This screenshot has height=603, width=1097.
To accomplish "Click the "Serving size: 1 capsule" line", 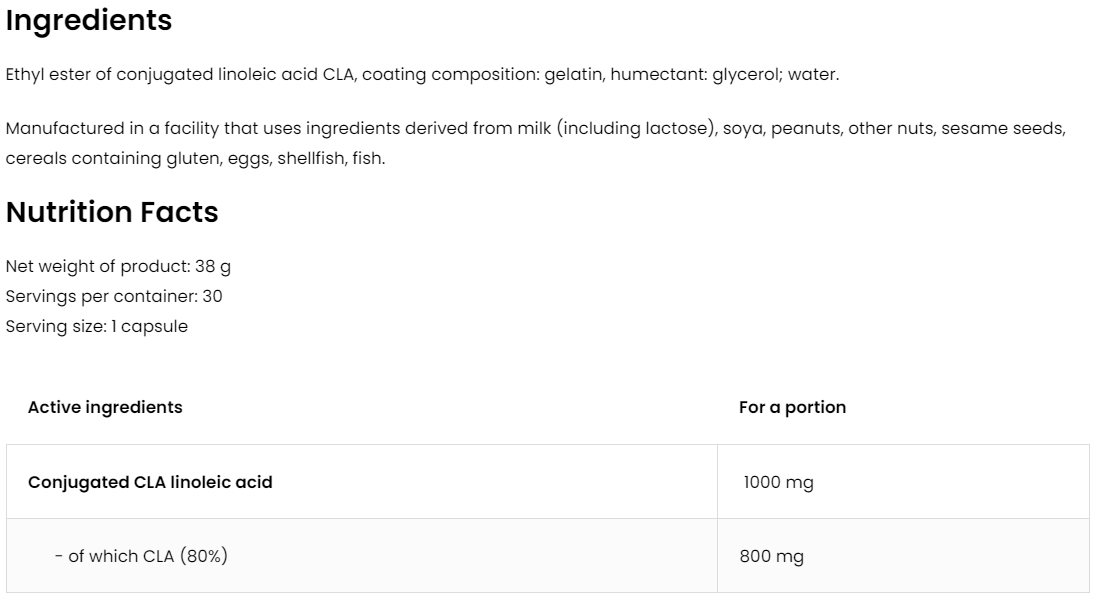I will 97,326.
